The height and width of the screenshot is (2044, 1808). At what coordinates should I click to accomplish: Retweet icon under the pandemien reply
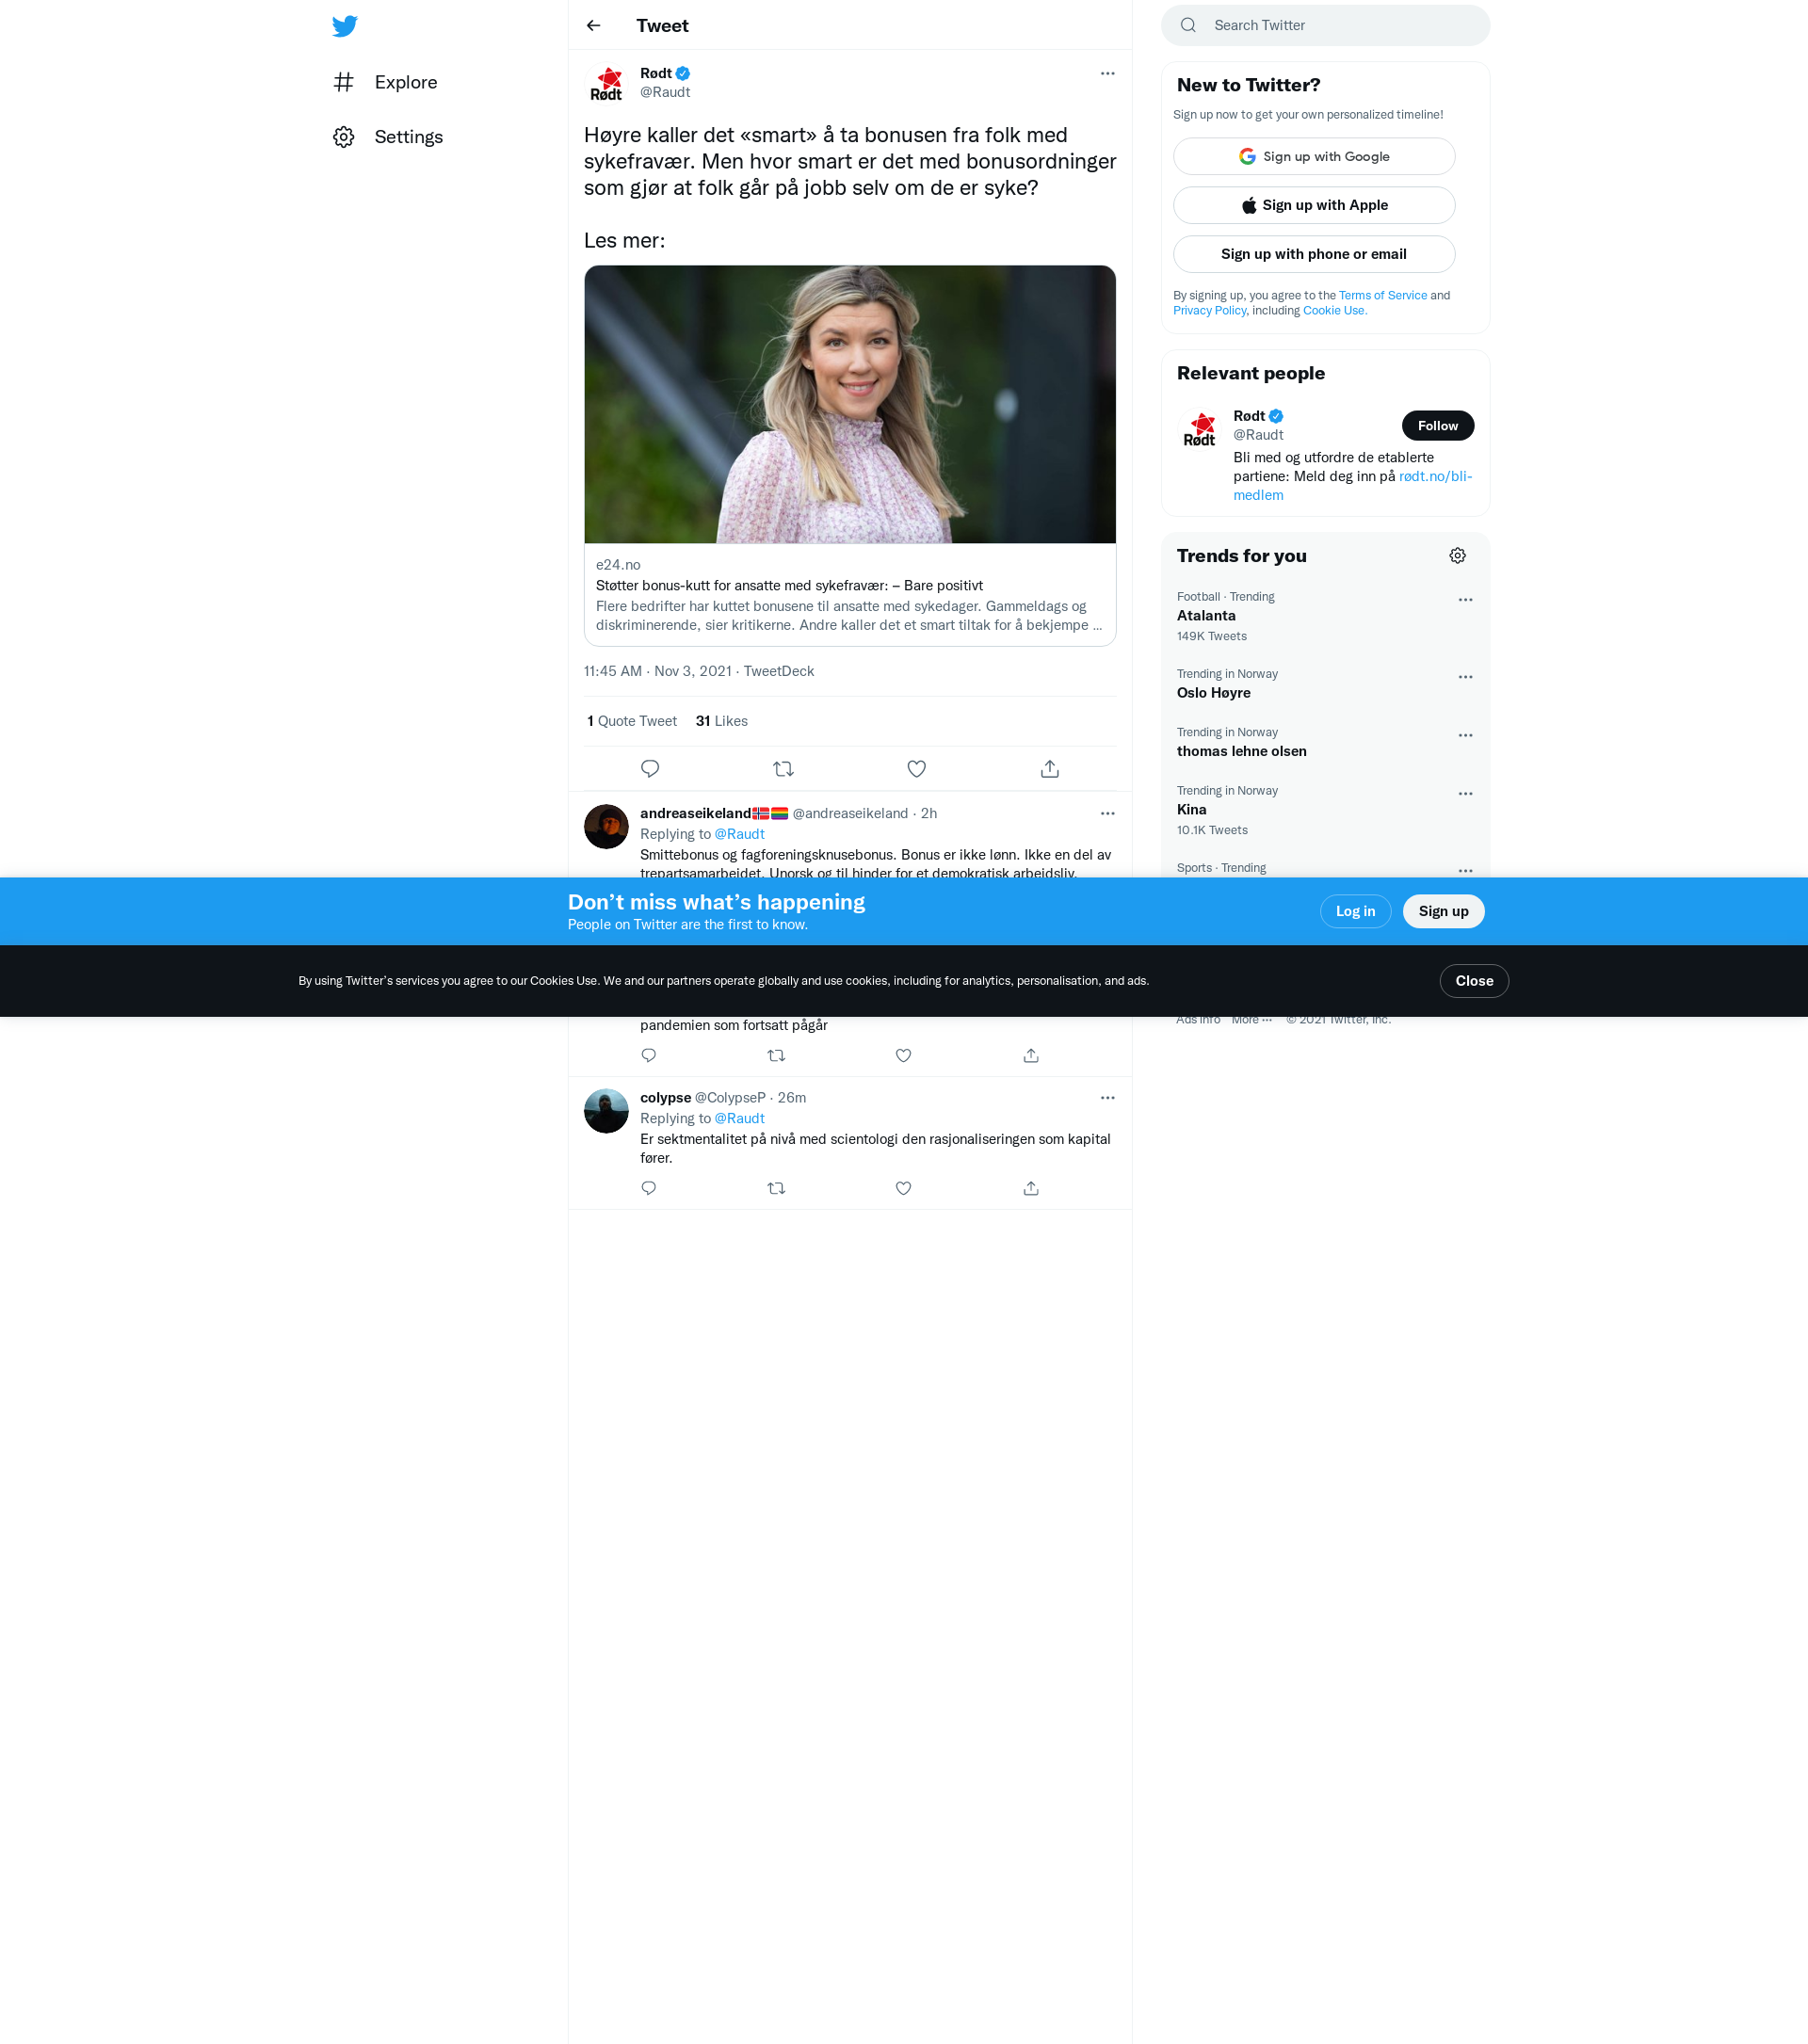776,1056
